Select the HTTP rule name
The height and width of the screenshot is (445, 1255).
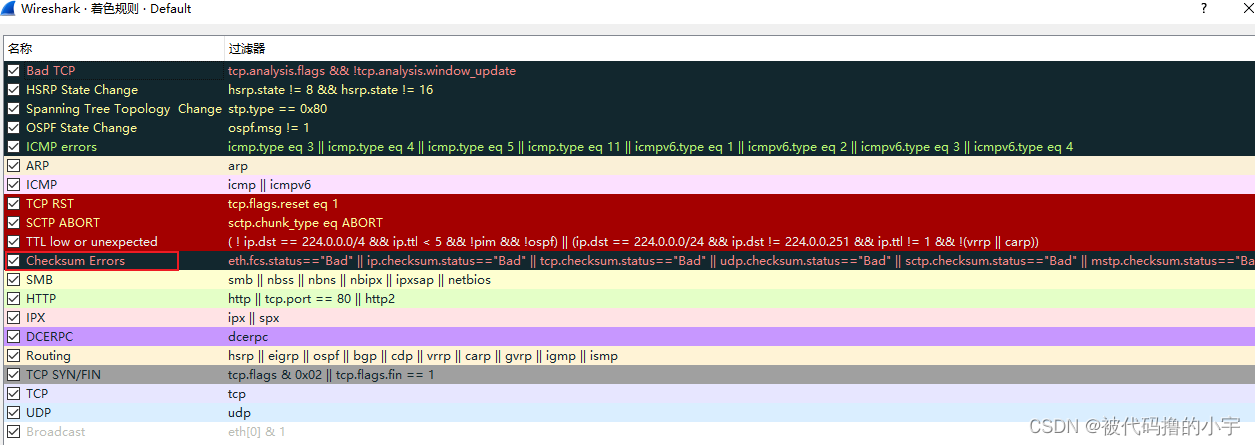pyautogui.click(x=41, y=299)
